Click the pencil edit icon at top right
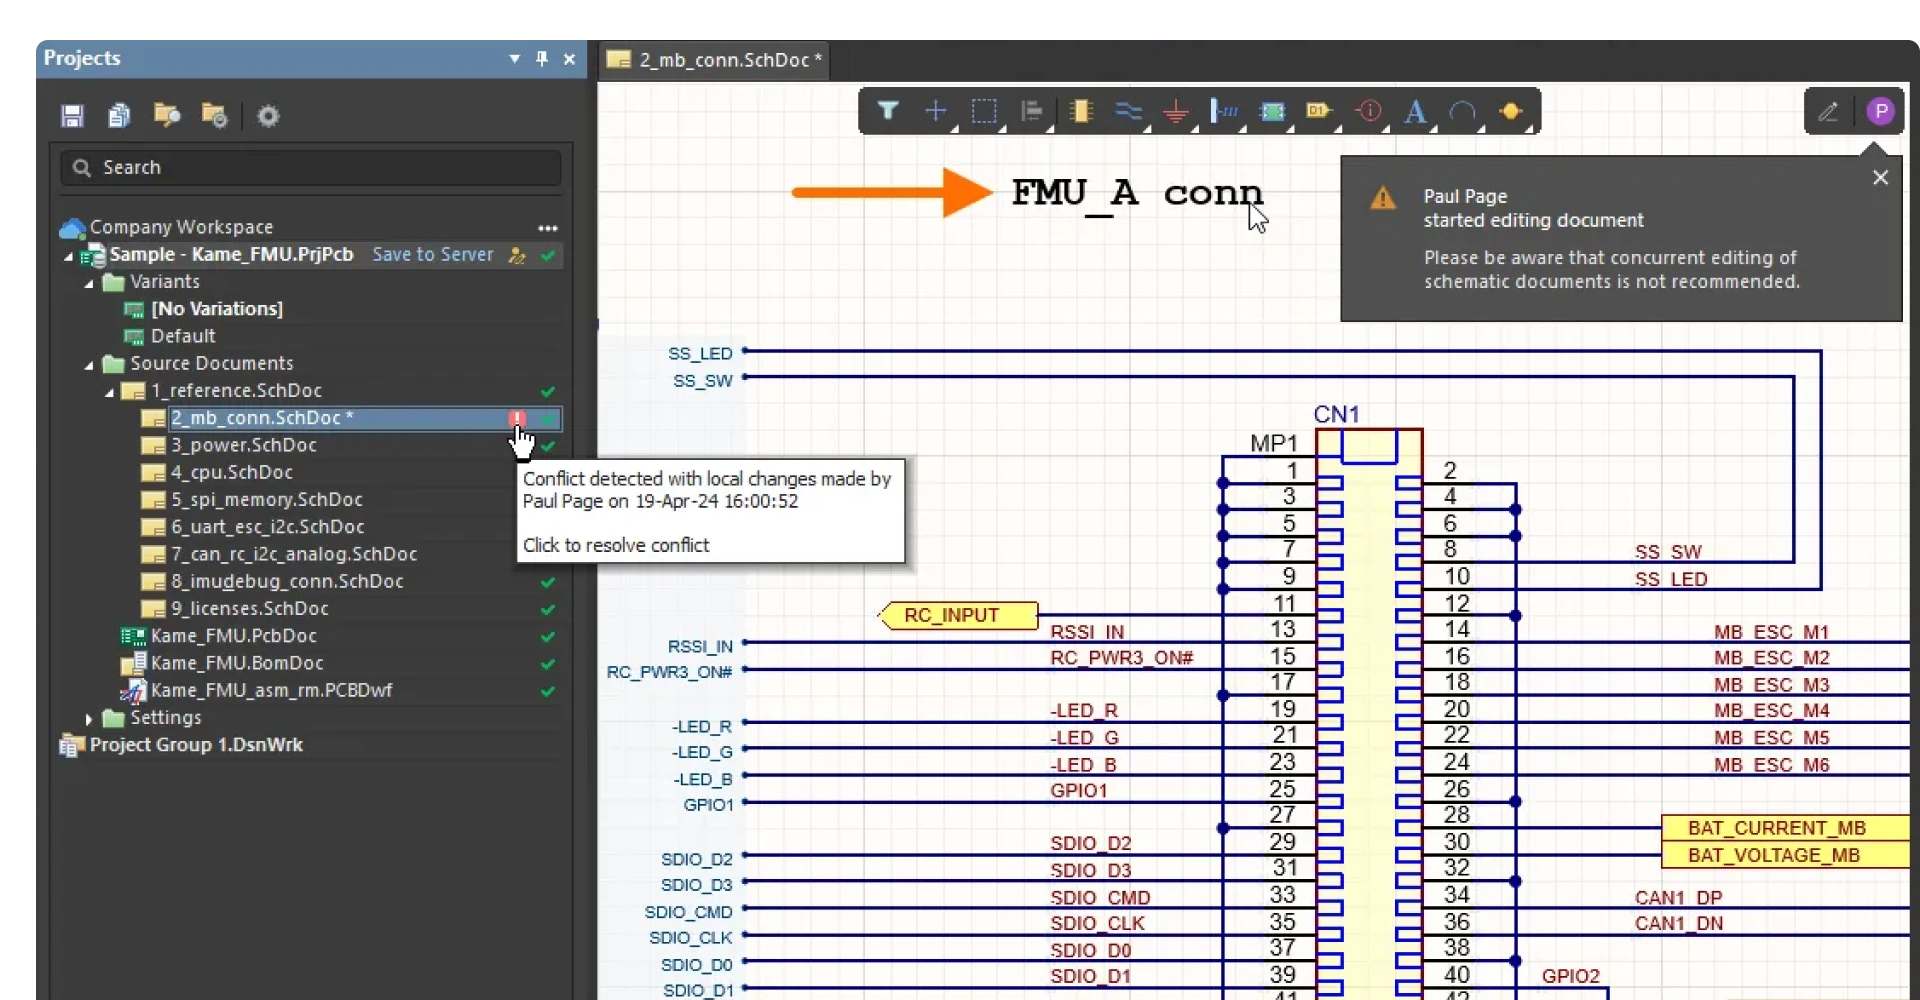The image size is (1920, 1000). [1828, 112]
